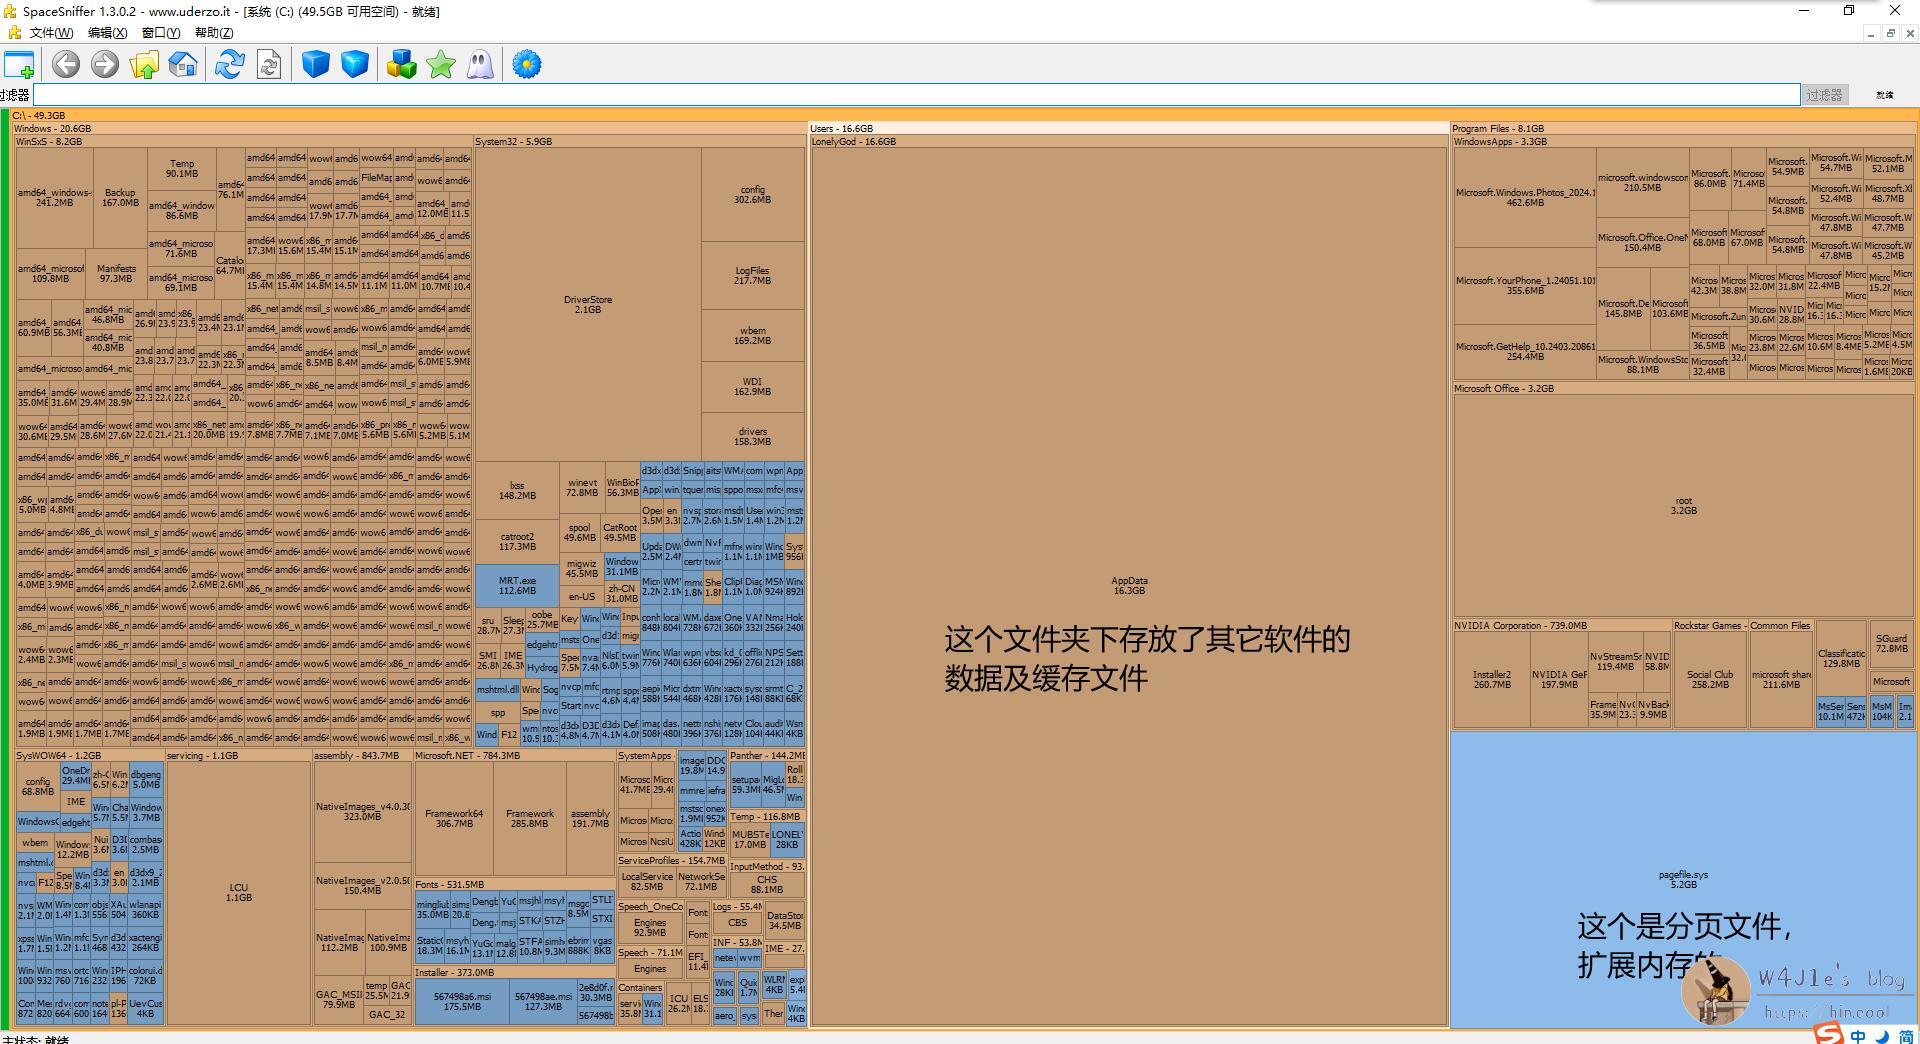Select the Installer2 260.7MB block

[1492, 679]
